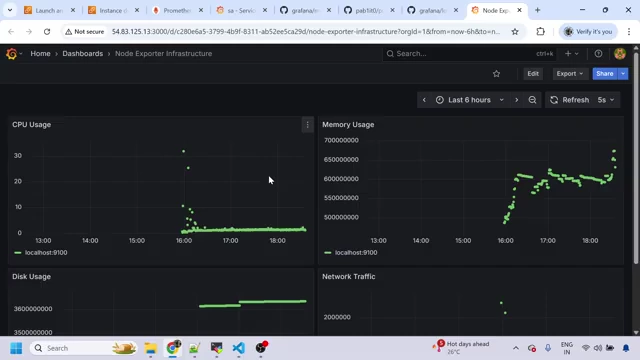Screen dimensions: 640x360
Task: Expand the Share options arrow
Action: click(623, 74)
